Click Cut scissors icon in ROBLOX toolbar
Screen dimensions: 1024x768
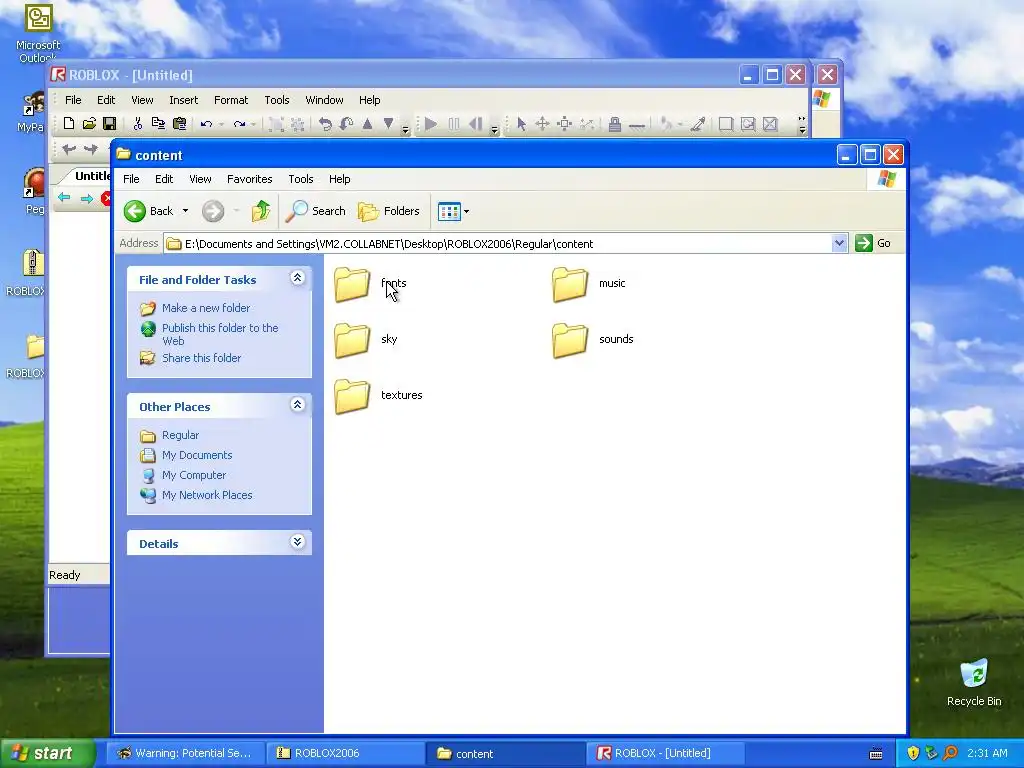[x=137, y=123]
